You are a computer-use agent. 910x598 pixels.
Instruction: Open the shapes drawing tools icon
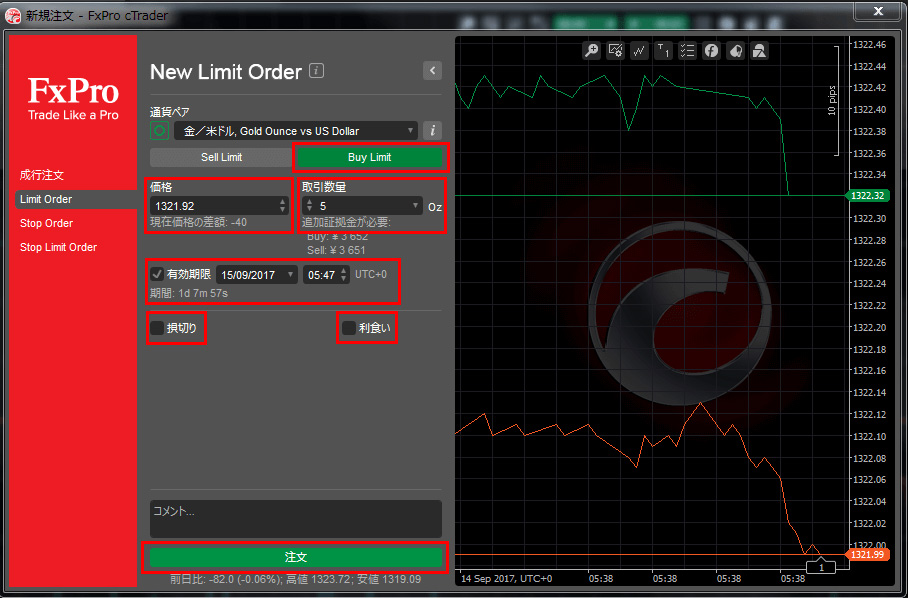pyautogui.click(x=759, y=51)
